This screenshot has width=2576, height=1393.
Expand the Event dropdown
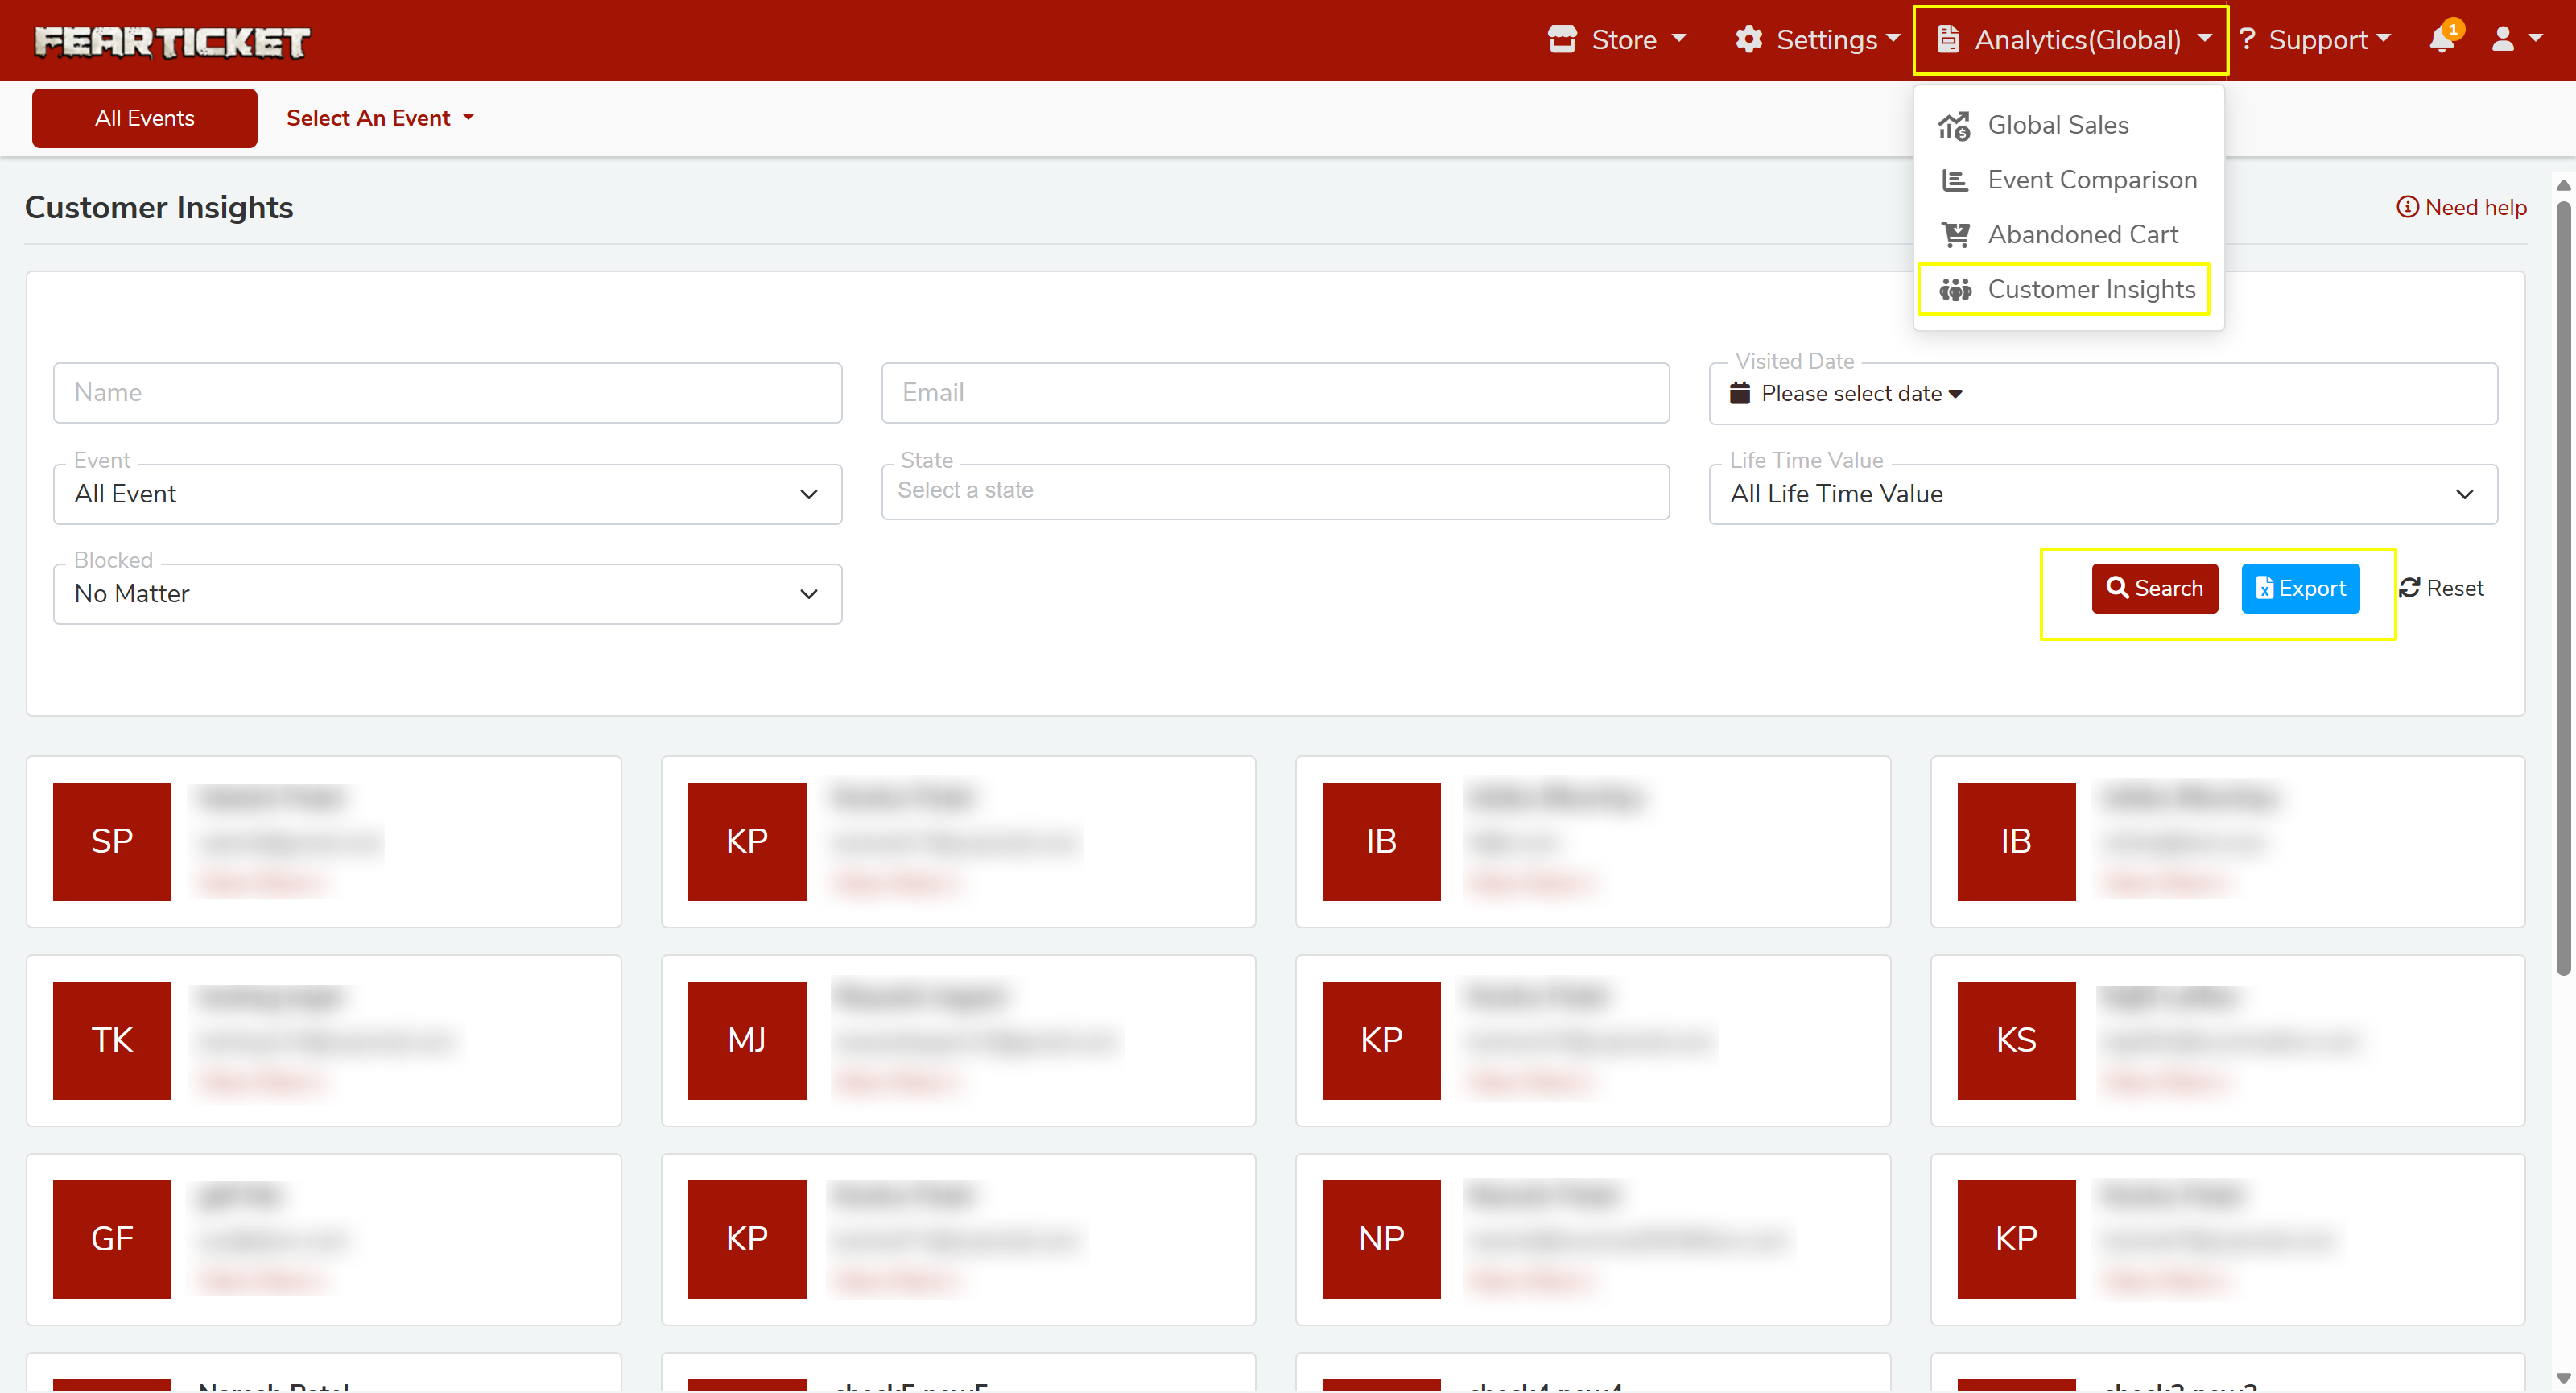(447, 494)
